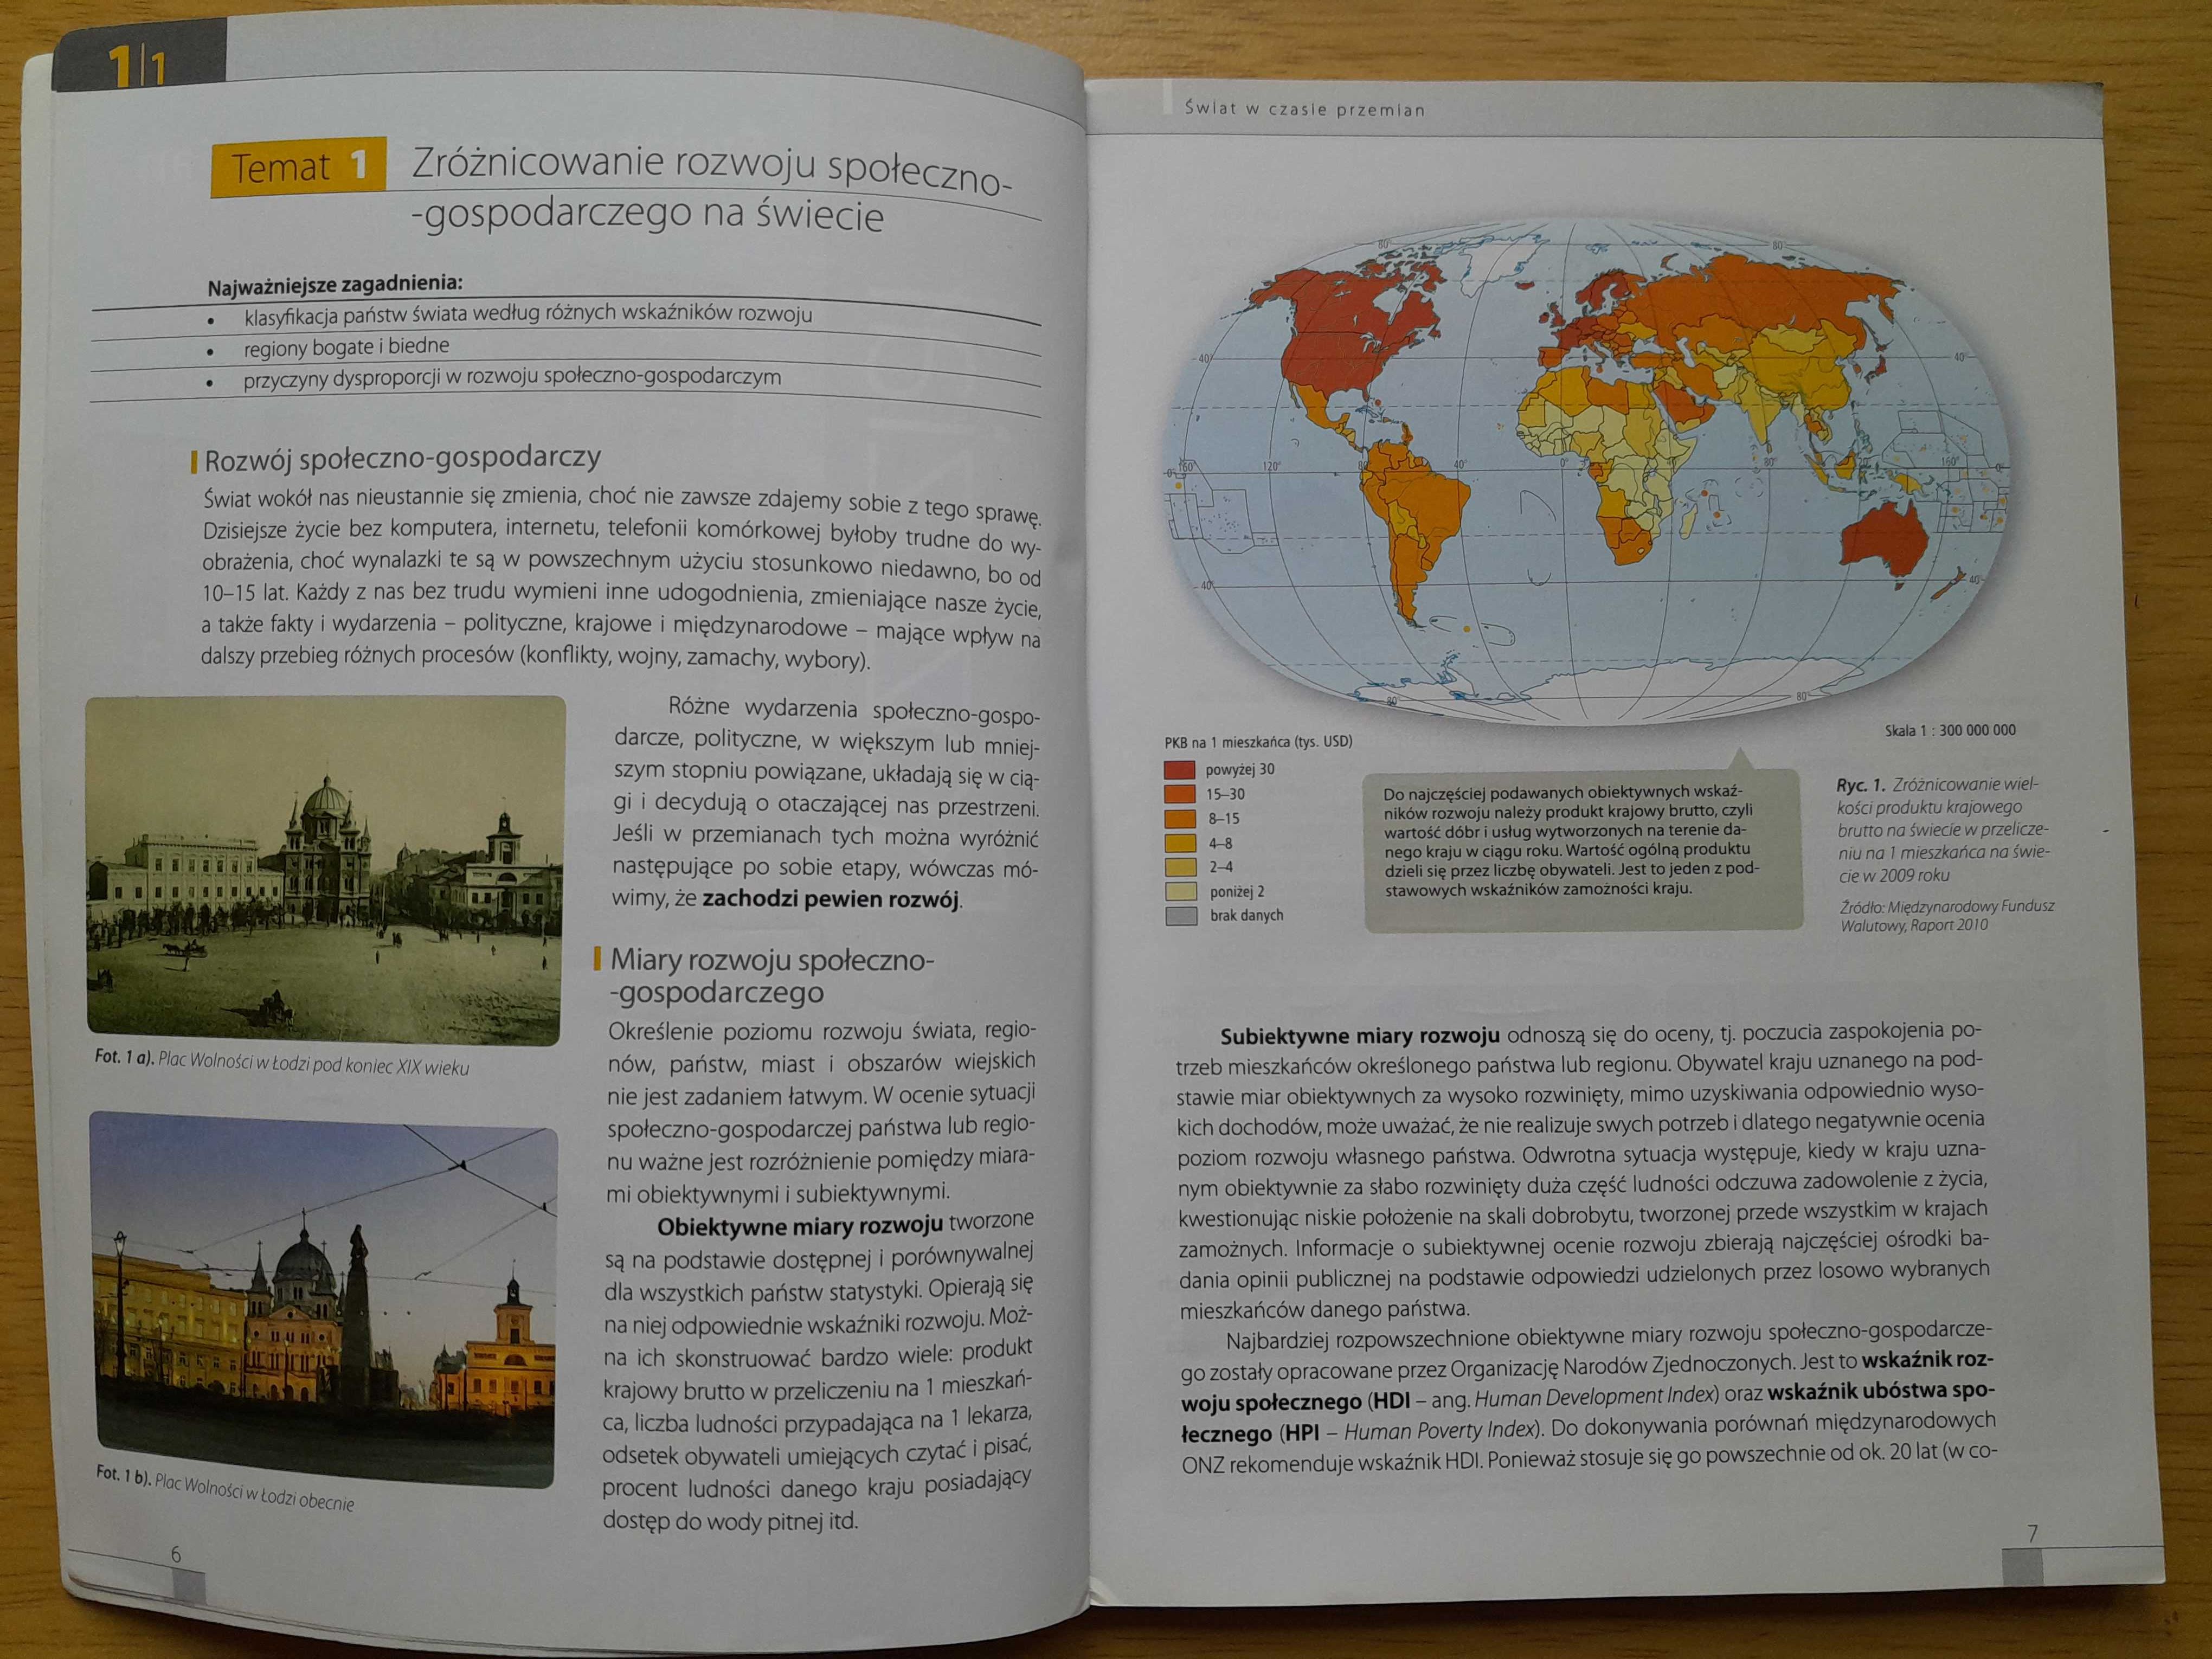Screen dimensions: 2212x1659
Task: Click the bold phrase 'zachodzi pewien rozwój'
Action: [x=830, y=898]
